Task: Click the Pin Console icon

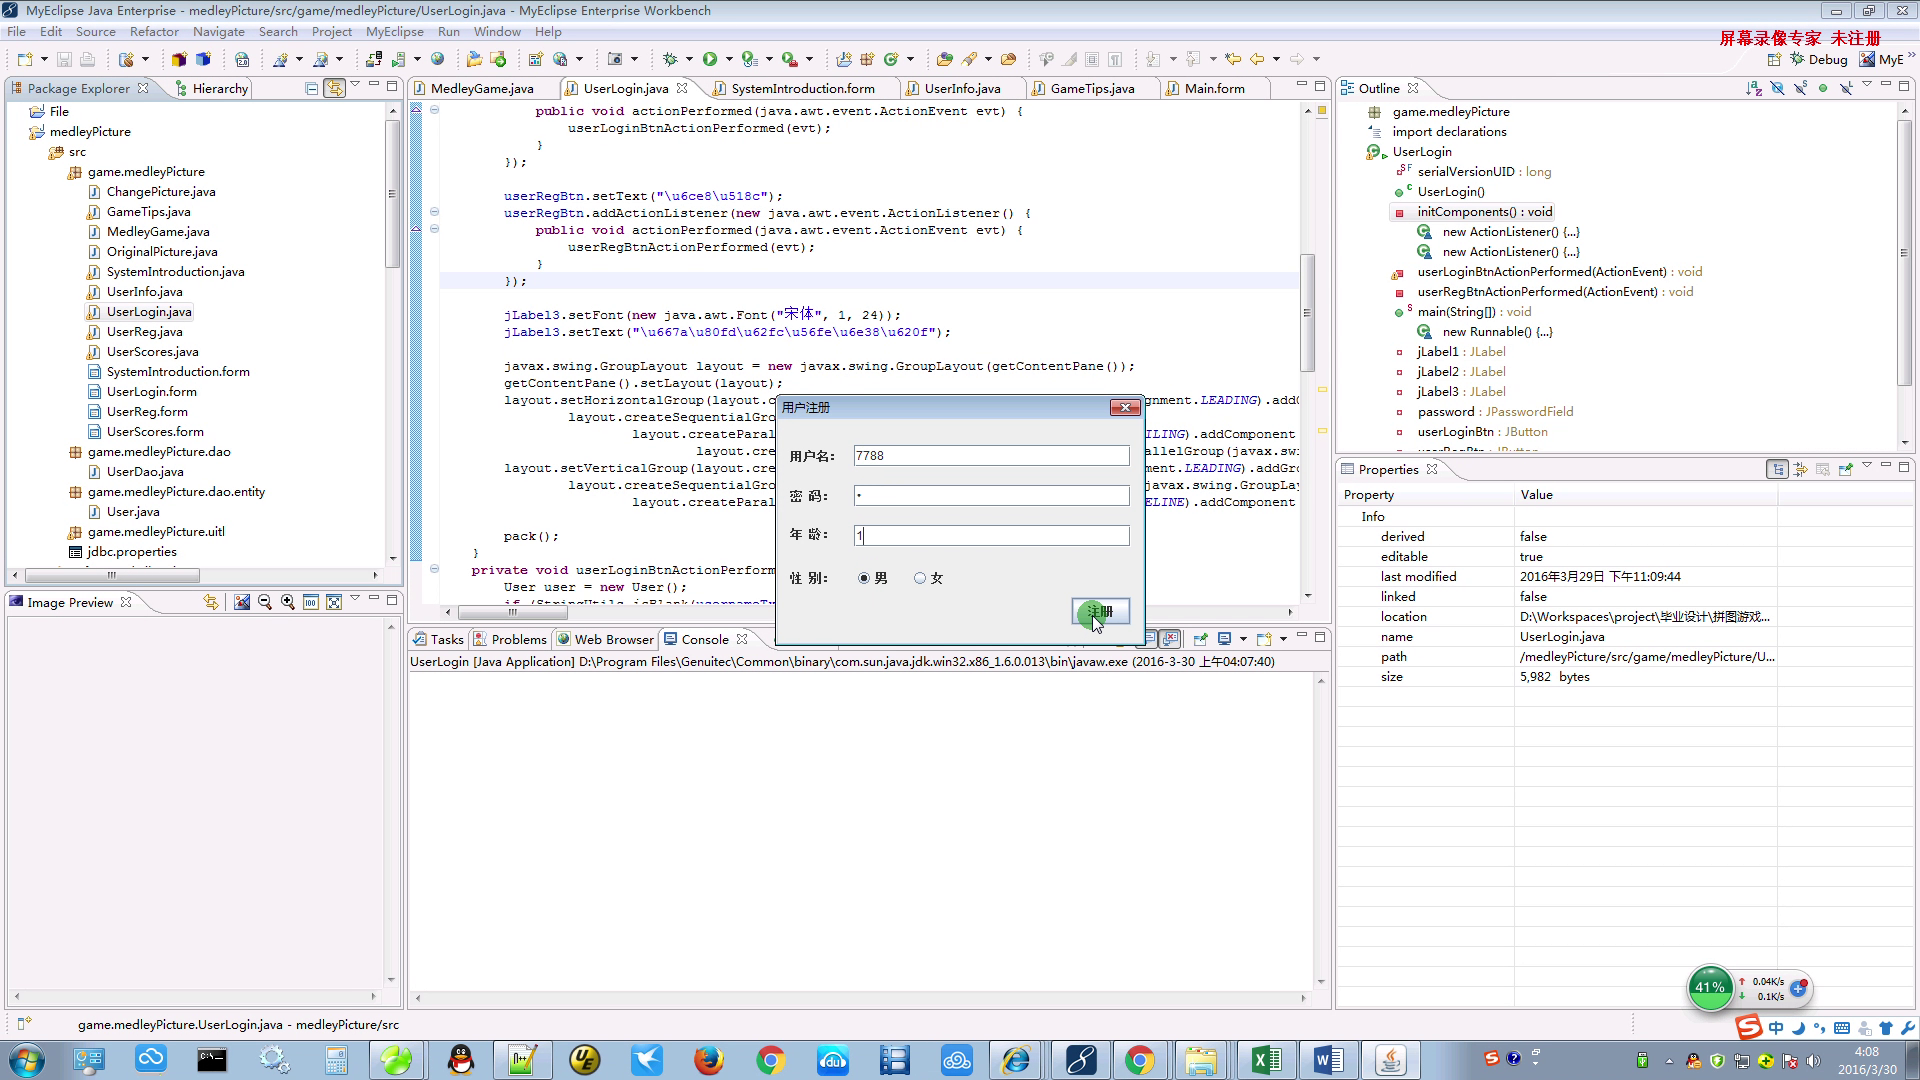Action: click(x=1201, y=639)
